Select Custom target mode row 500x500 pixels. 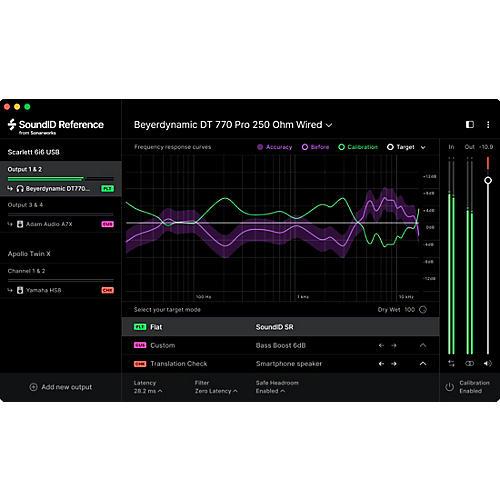280,345
